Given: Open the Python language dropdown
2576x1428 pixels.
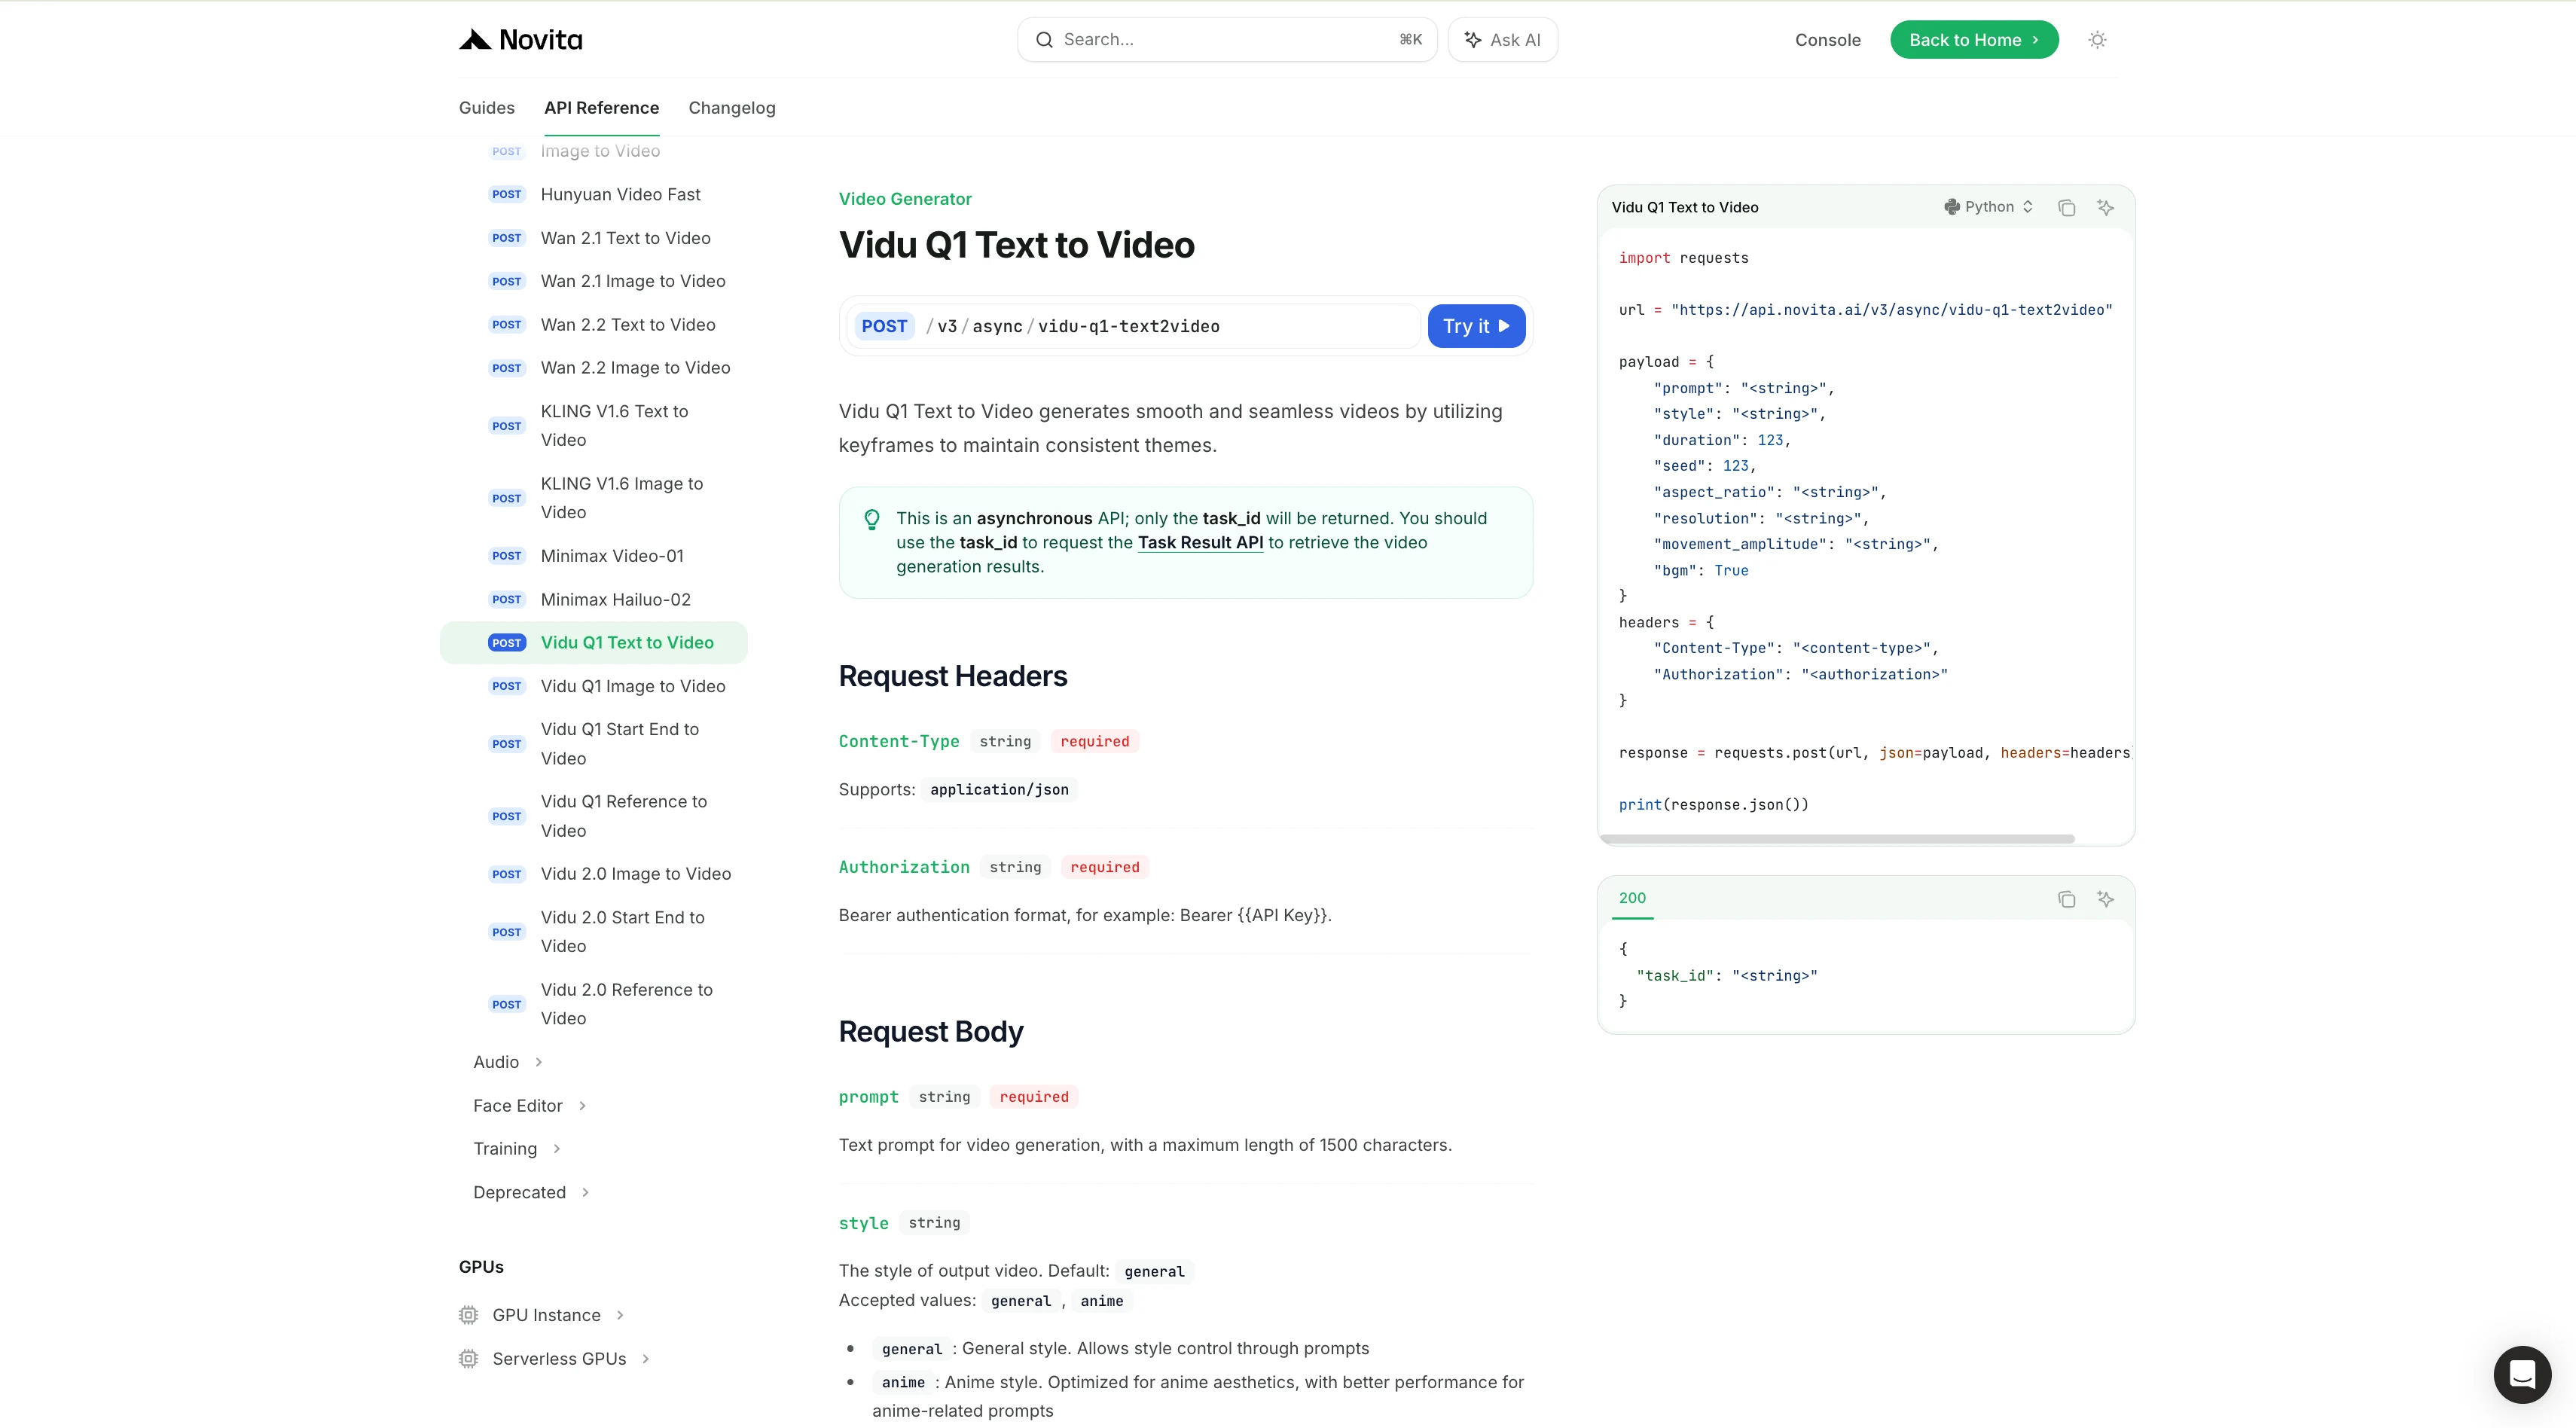Looking at the screenshot, I should [x=1988, y=207].
